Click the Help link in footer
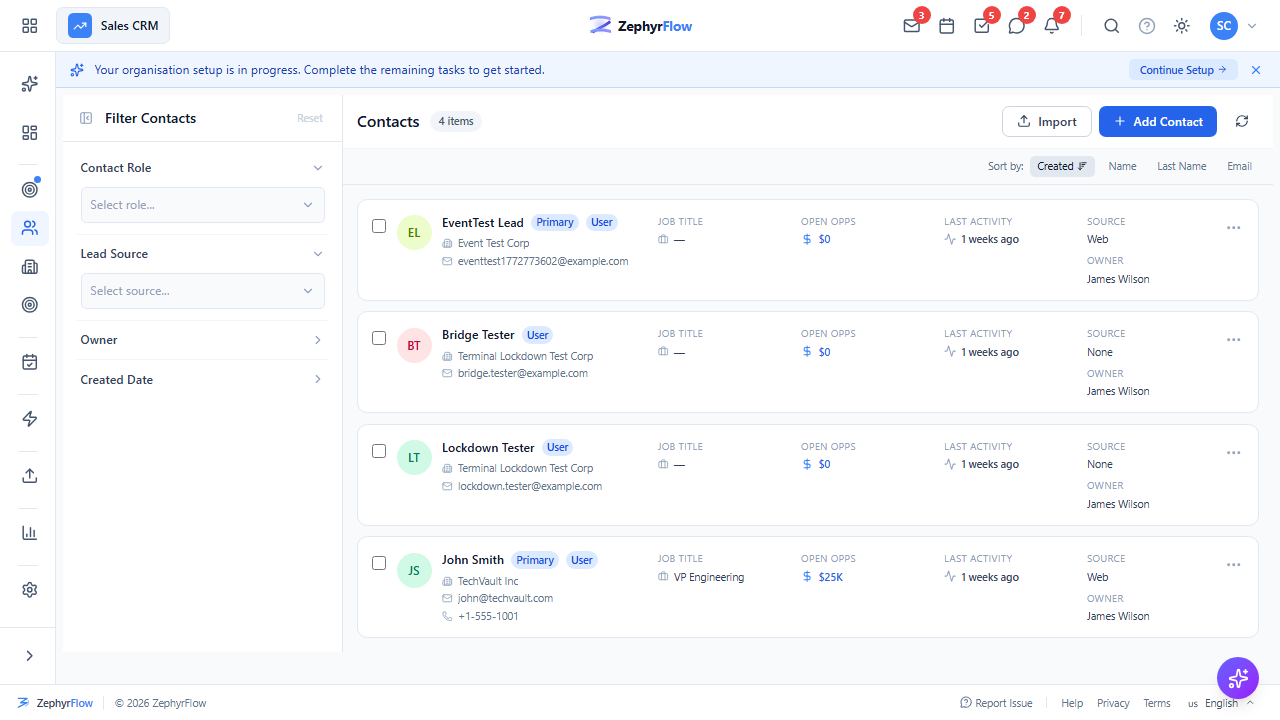The width and height of the screenshot is (1280, 720). coord(1072,703)
